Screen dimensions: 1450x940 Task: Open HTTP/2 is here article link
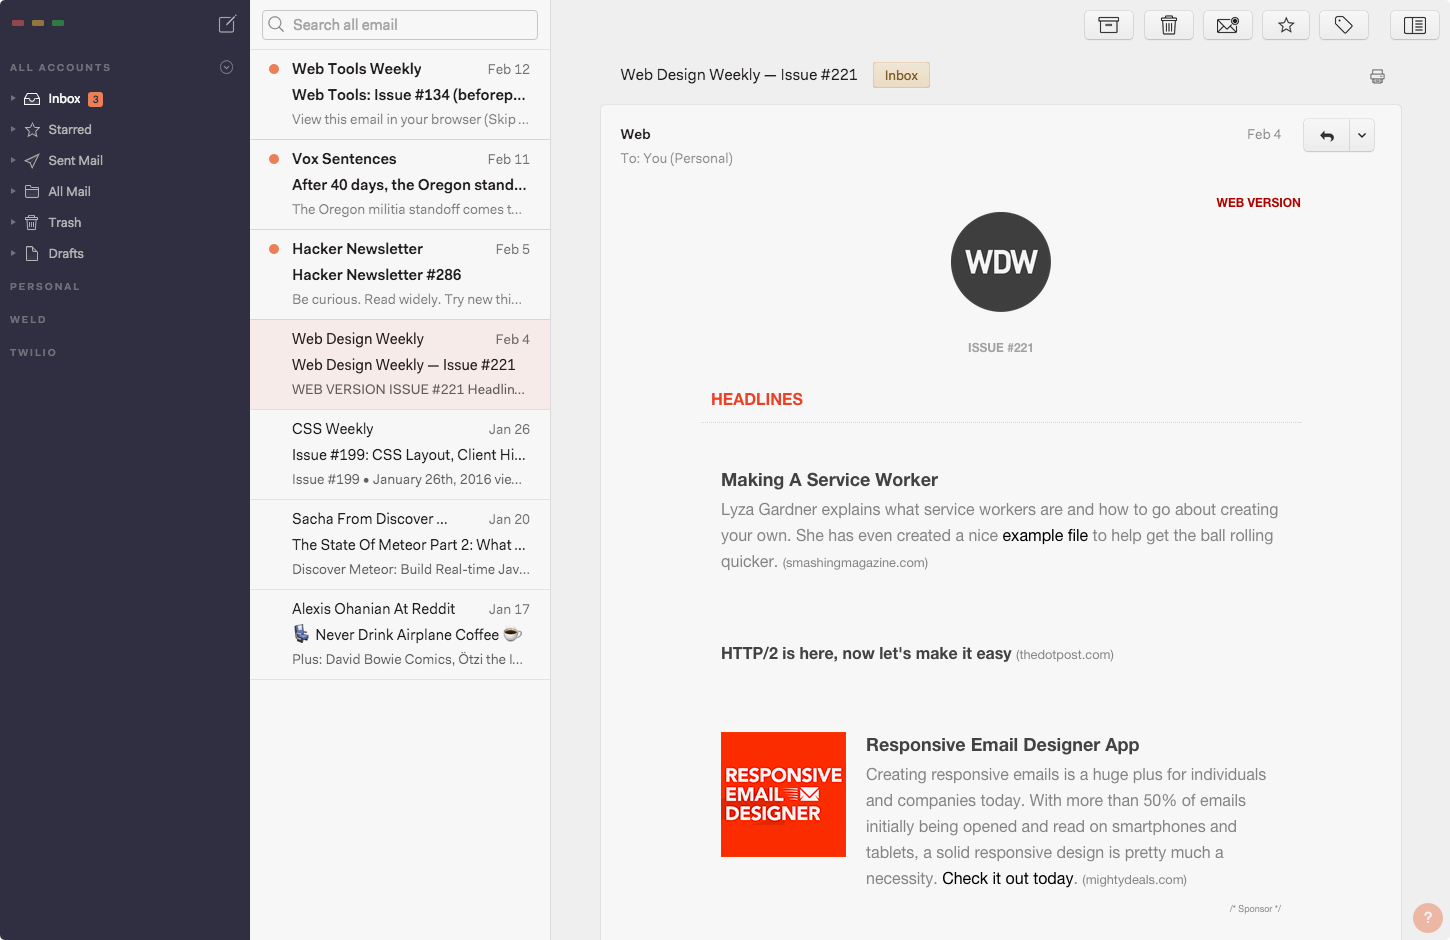pyautogui.click(x=866, y=653)
